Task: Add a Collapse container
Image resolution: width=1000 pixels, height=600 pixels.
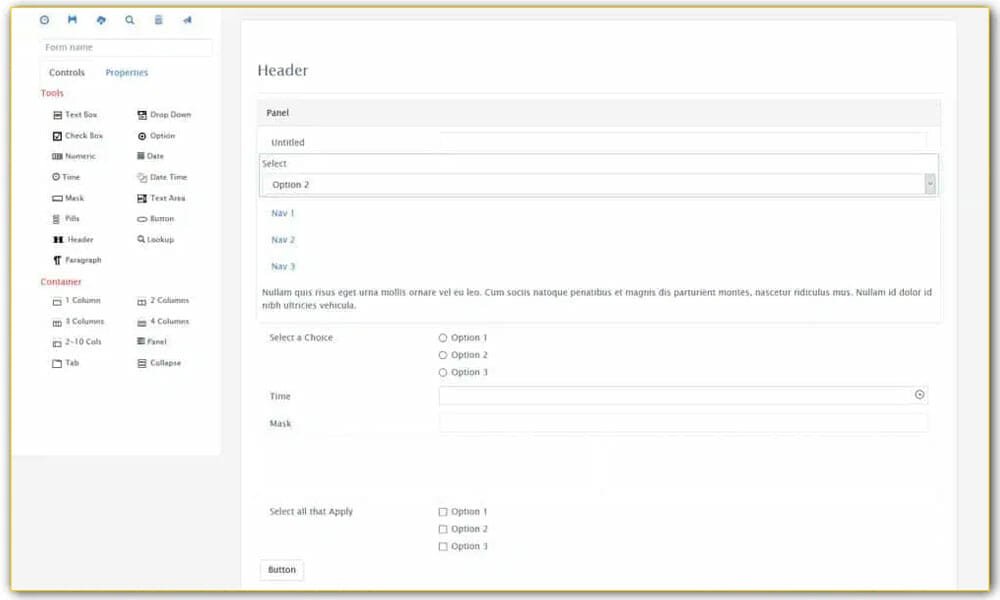Action: [x=162, y=362]
